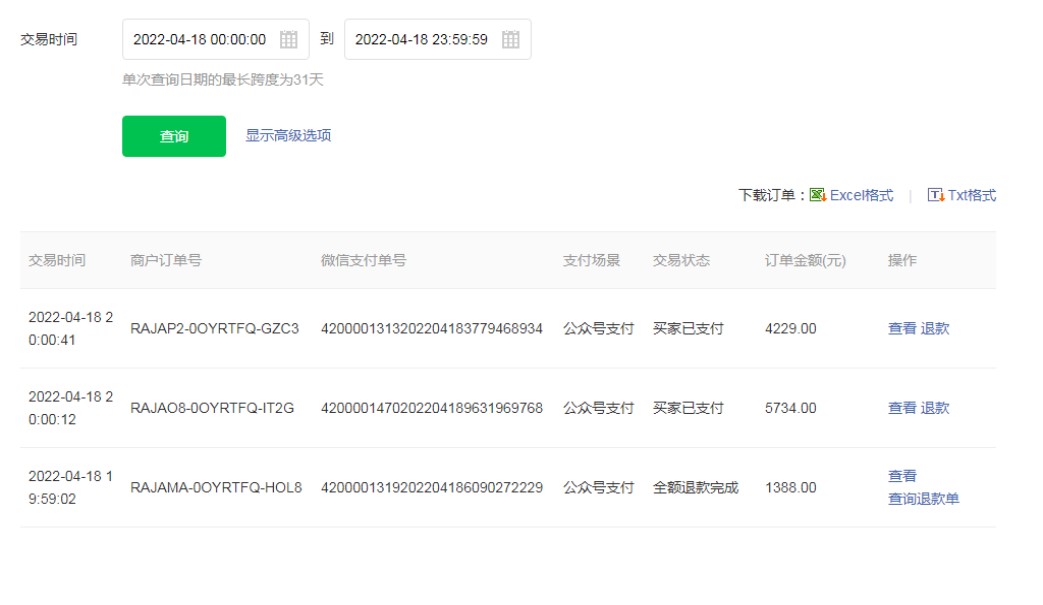
Task: Expand 显示高级选项 advanced options
Action: click(x=289, y=137)
